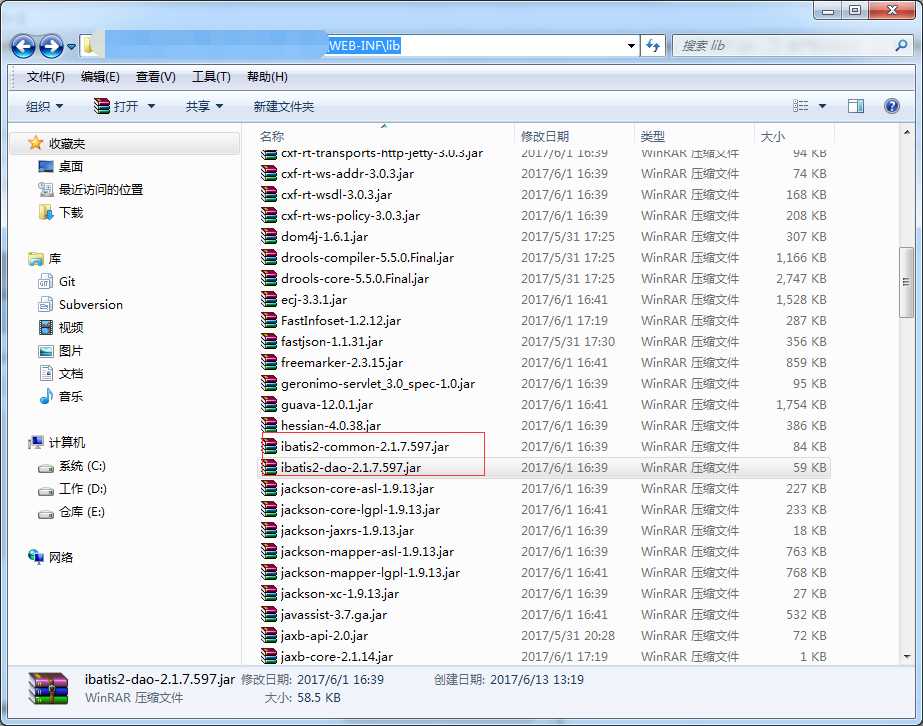Click the 打开 toolbar button

[117, 107]
